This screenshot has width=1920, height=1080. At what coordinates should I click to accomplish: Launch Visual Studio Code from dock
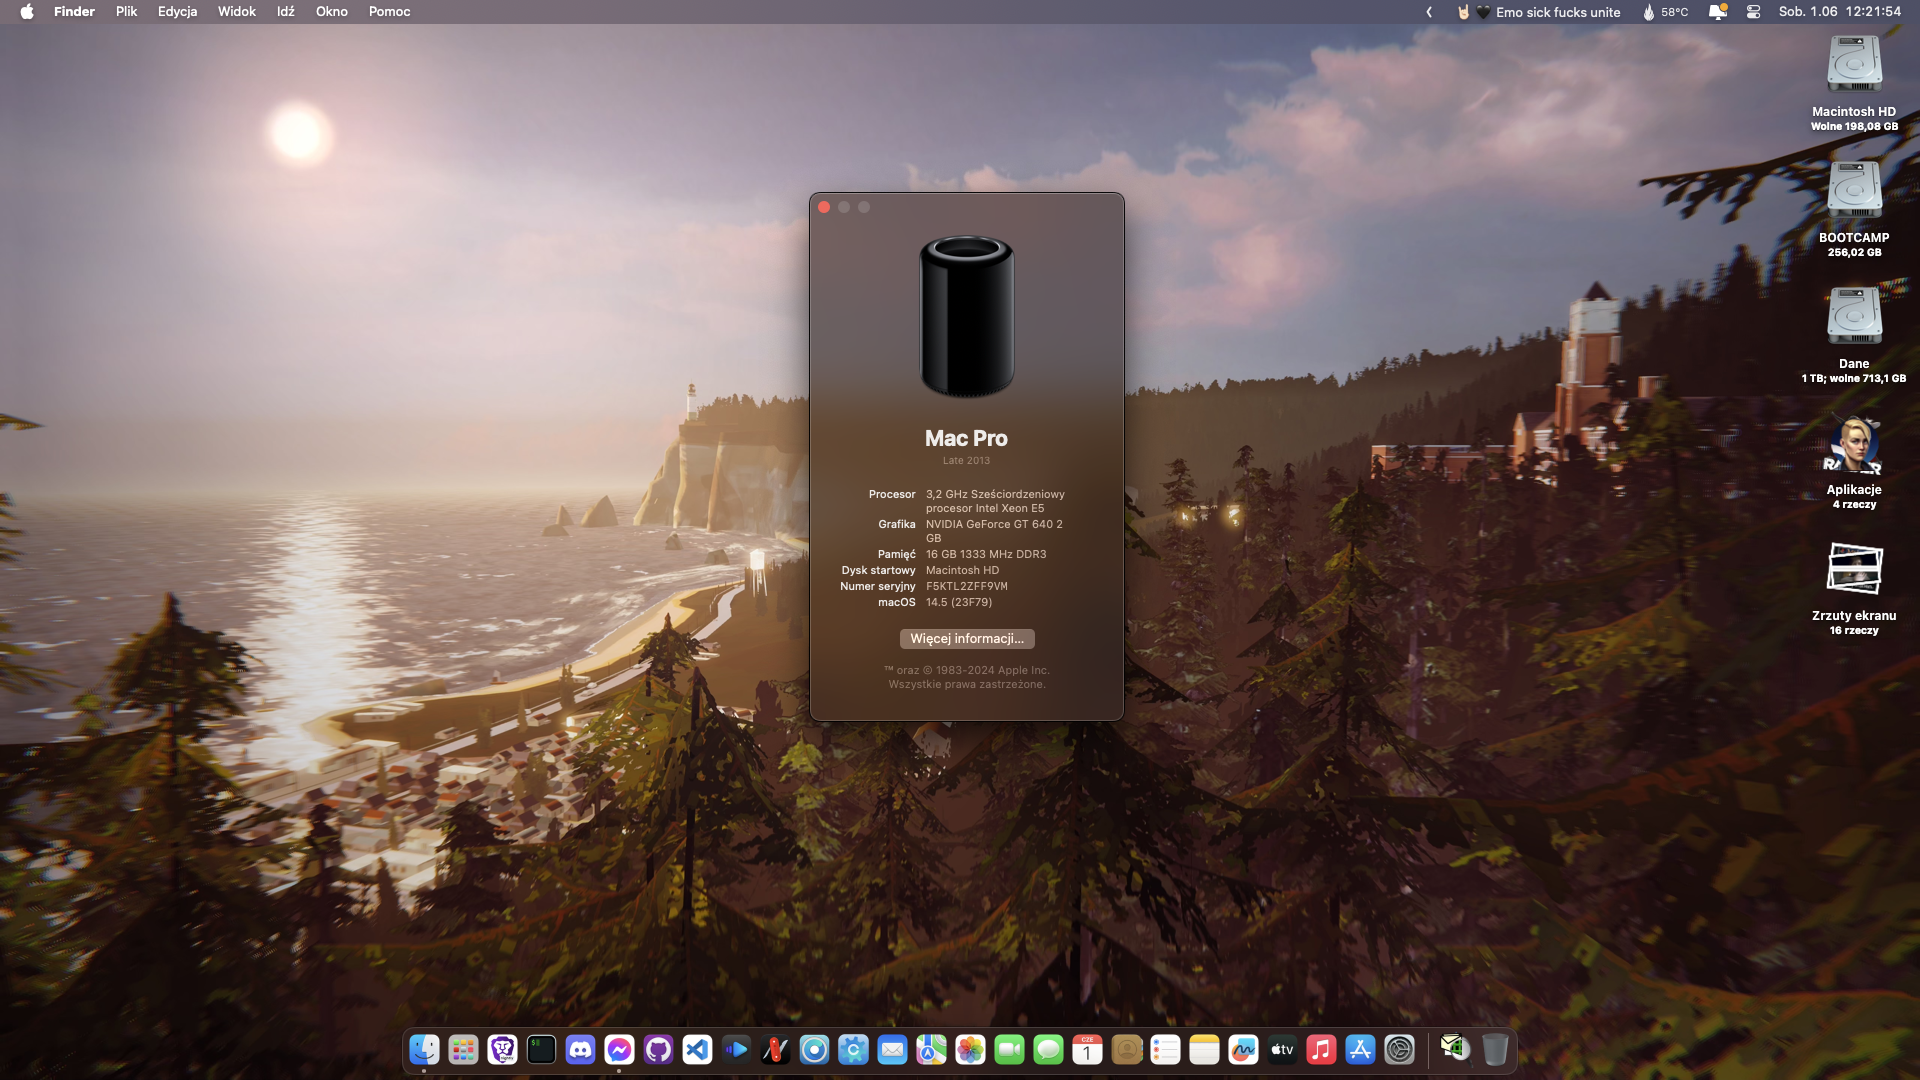697,1050
